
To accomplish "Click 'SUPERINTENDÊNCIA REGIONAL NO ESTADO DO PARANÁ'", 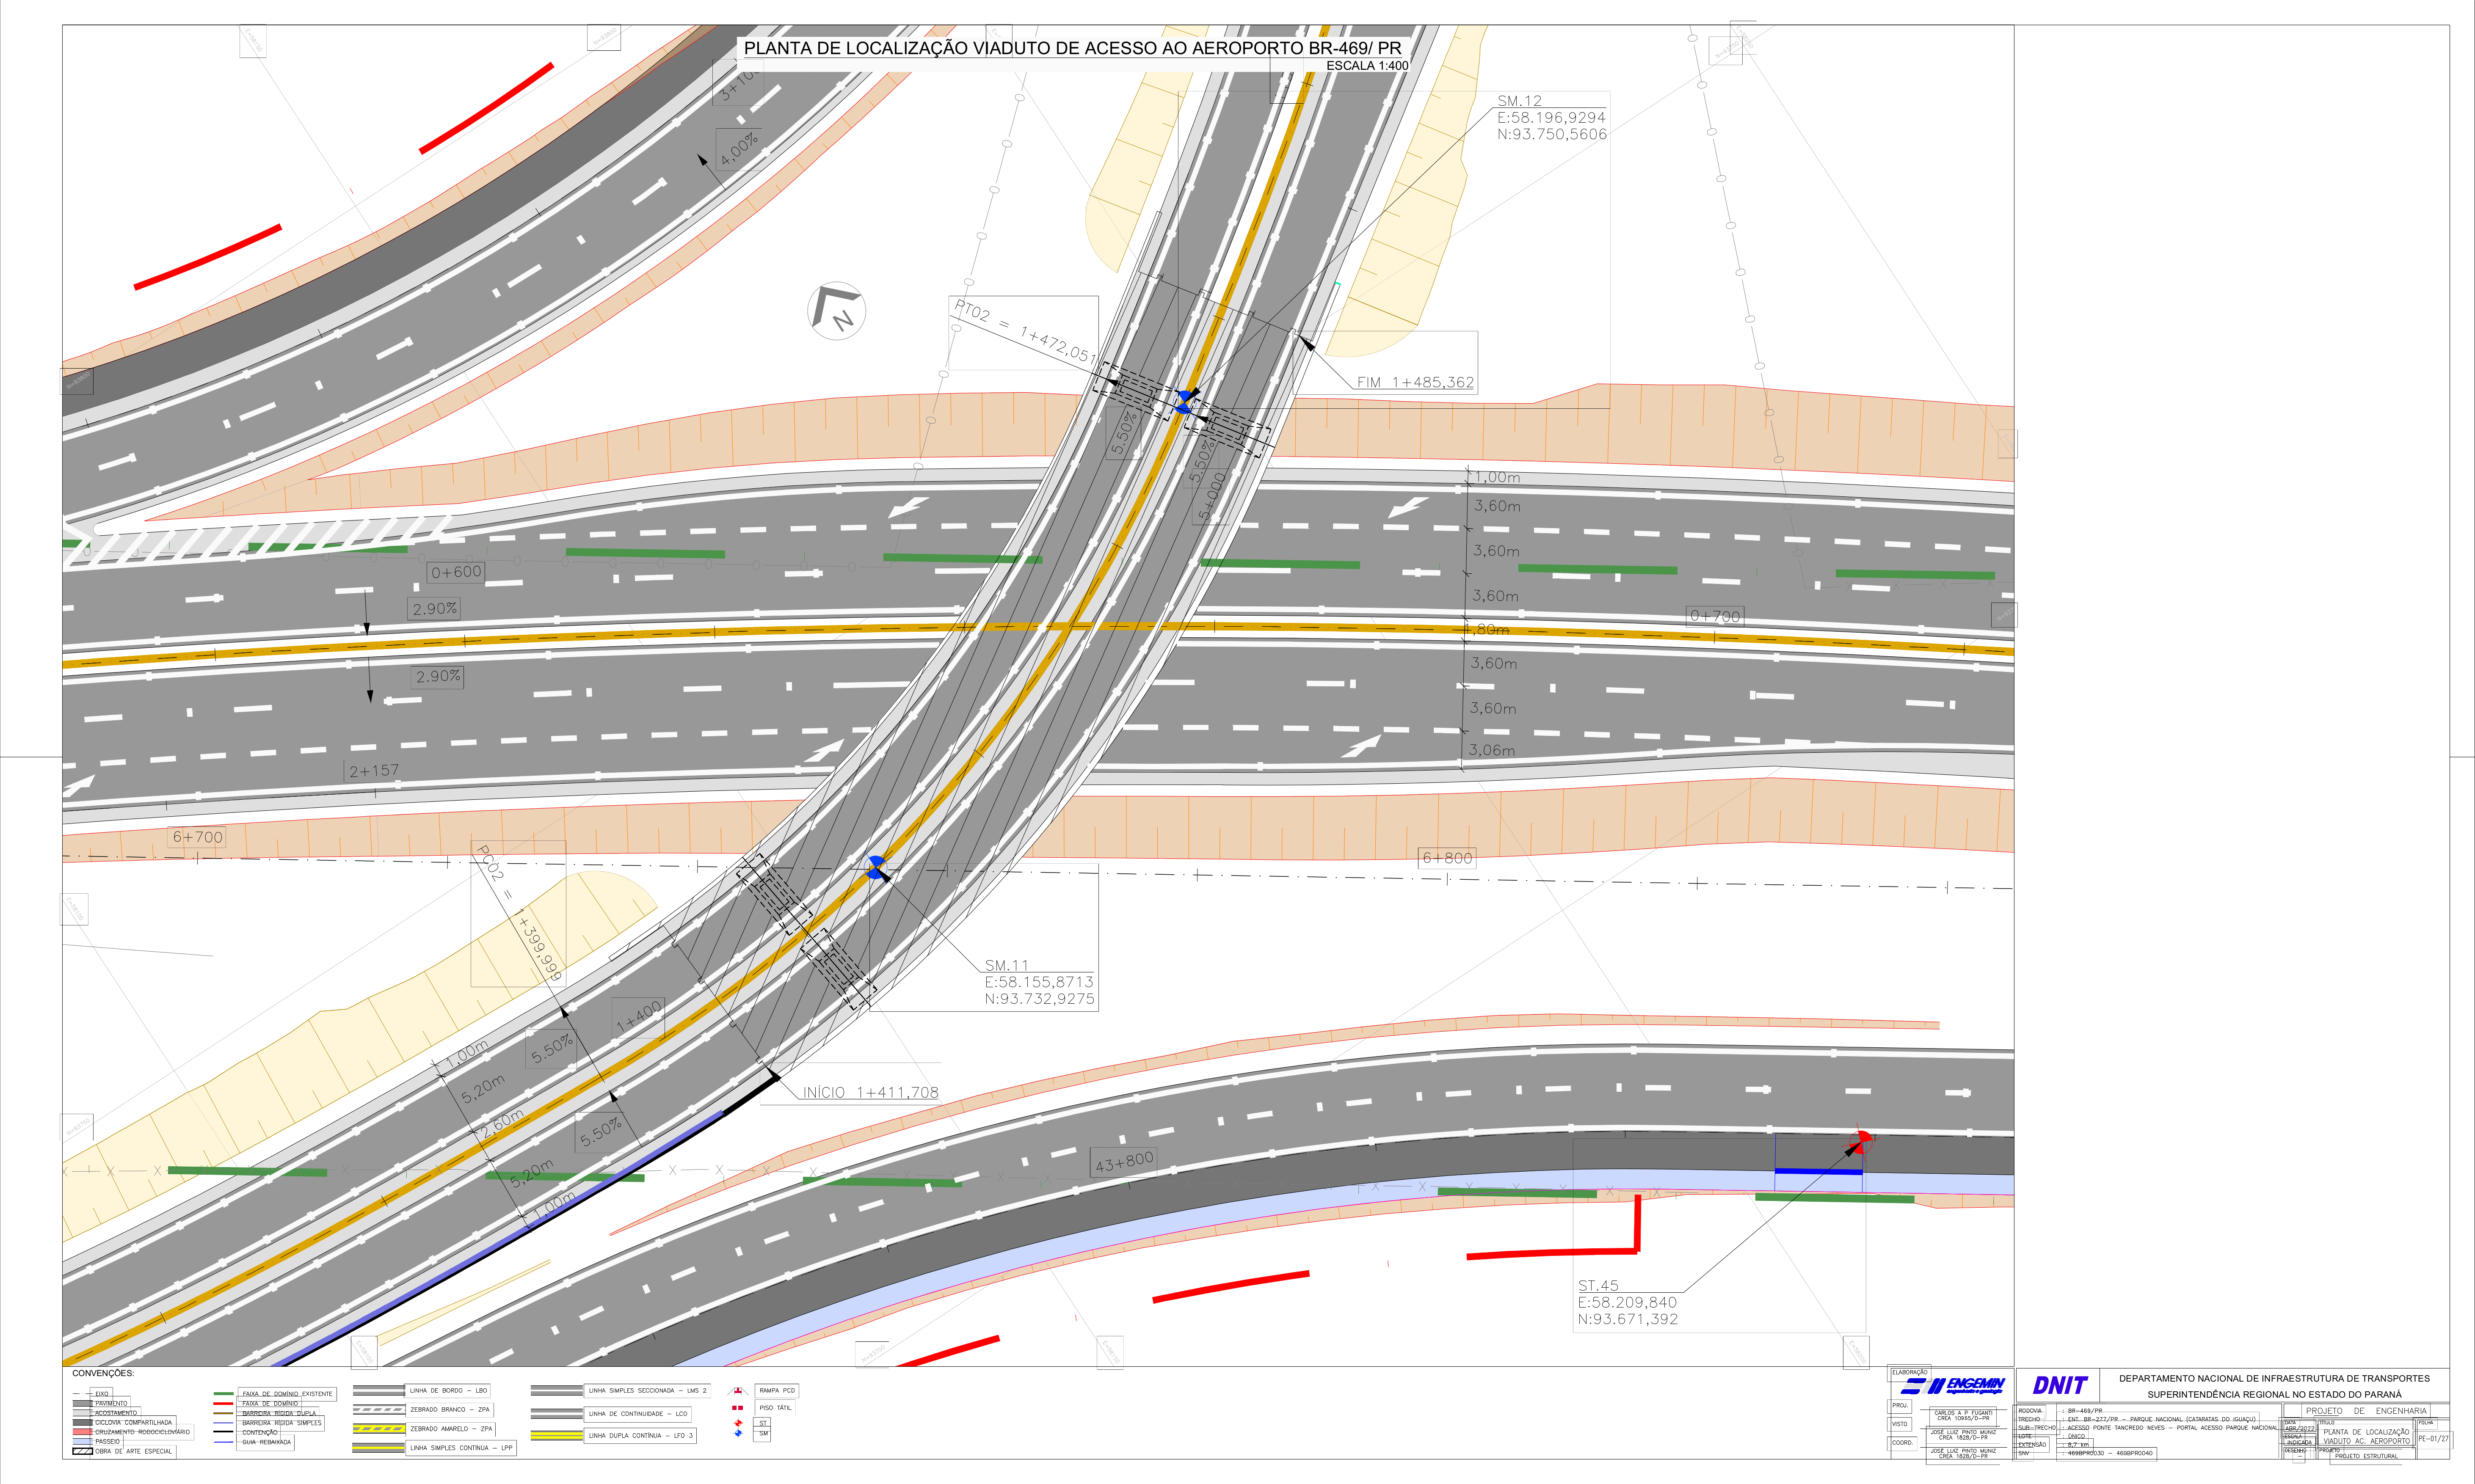I will 2274,1394.
